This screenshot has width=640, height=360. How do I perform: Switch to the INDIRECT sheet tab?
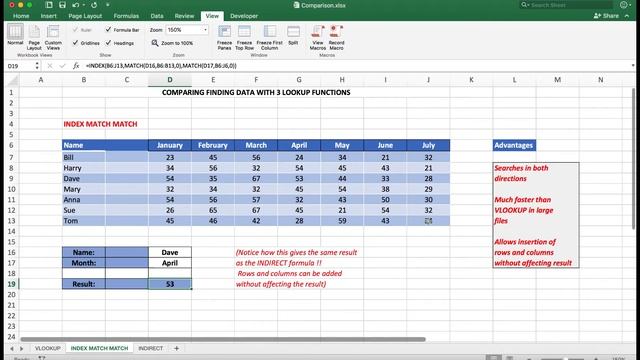coord(151,348)
